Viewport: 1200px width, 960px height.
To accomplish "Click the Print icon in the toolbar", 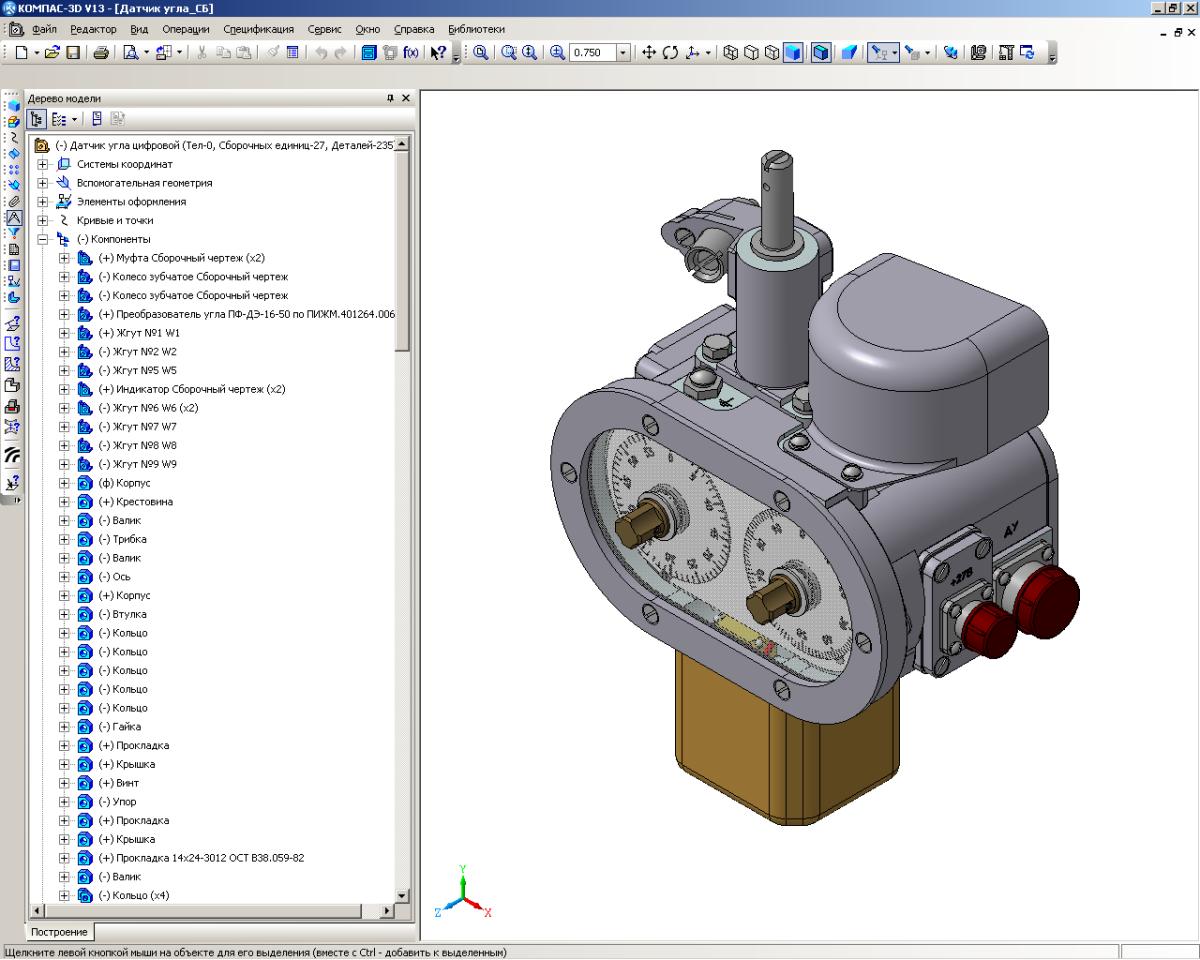I will point(101,53).
